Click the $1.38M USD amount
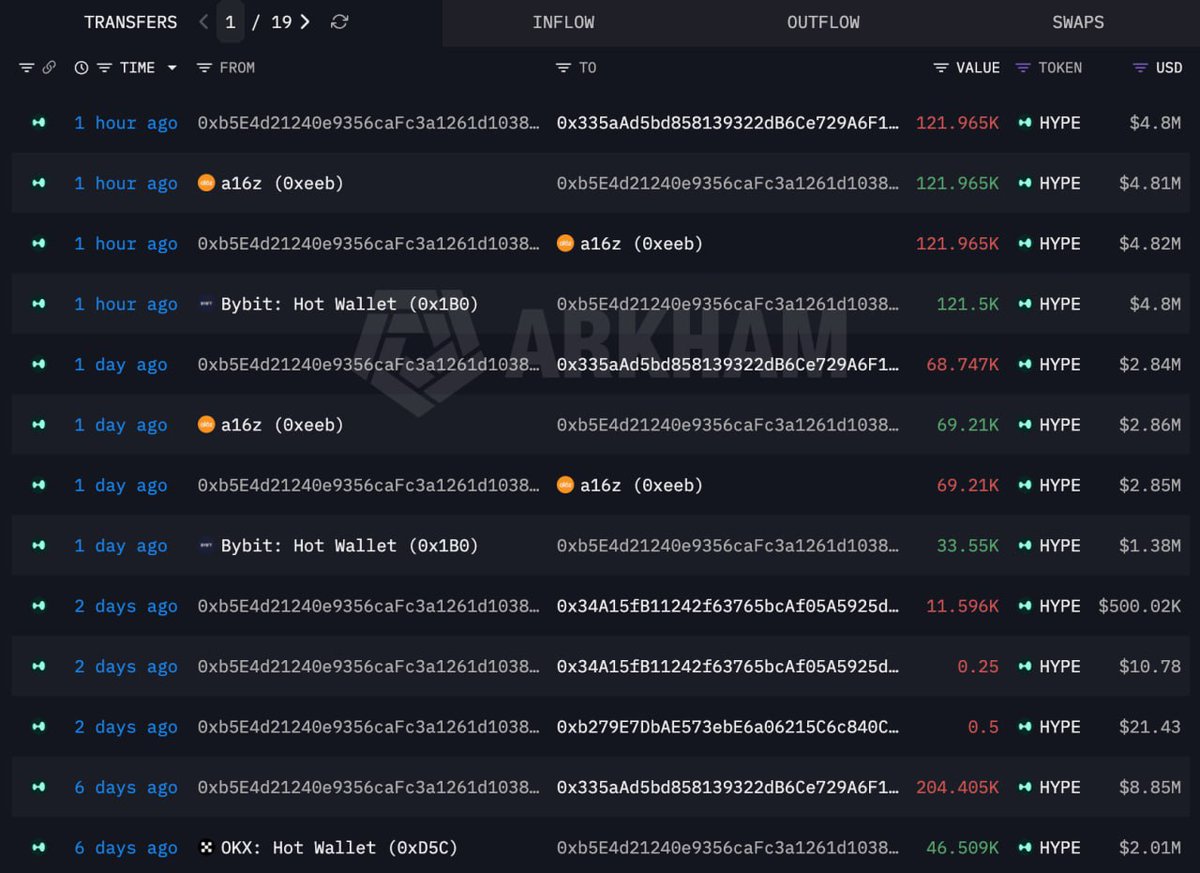Image resolution: width=1200 pixels, height=873 pixels. (x=1150, y=546)
